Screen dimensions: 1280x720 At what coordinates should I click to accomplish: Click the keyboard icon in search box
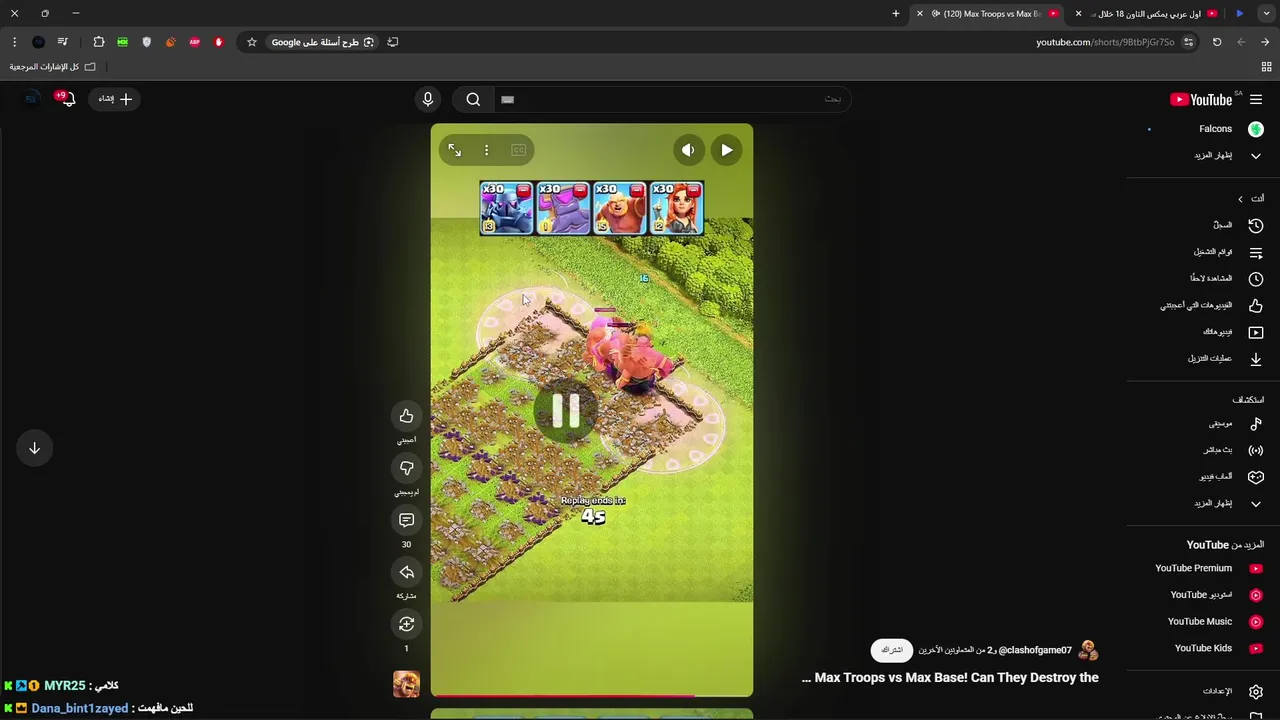point(507,99)
